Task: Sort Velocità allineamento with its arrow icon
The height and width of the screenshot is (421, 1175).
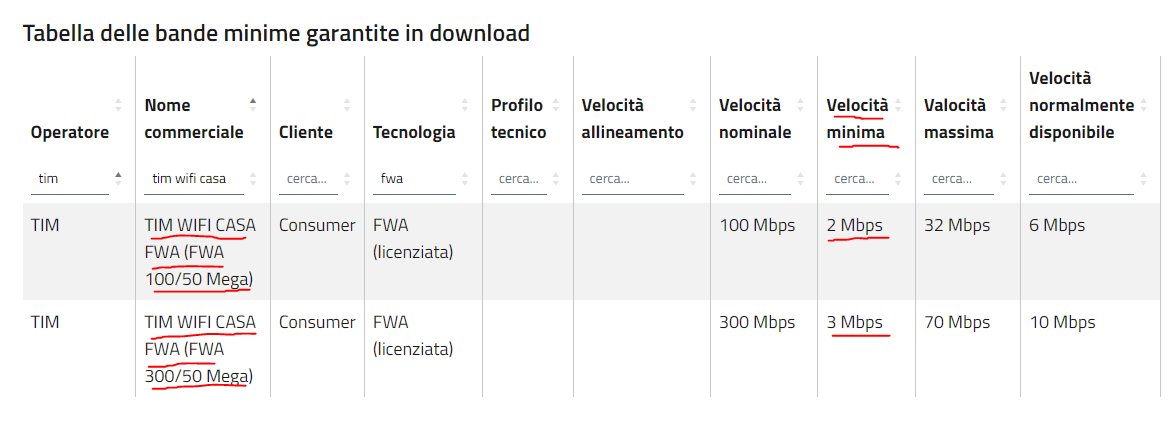Action: click(693, 105)
